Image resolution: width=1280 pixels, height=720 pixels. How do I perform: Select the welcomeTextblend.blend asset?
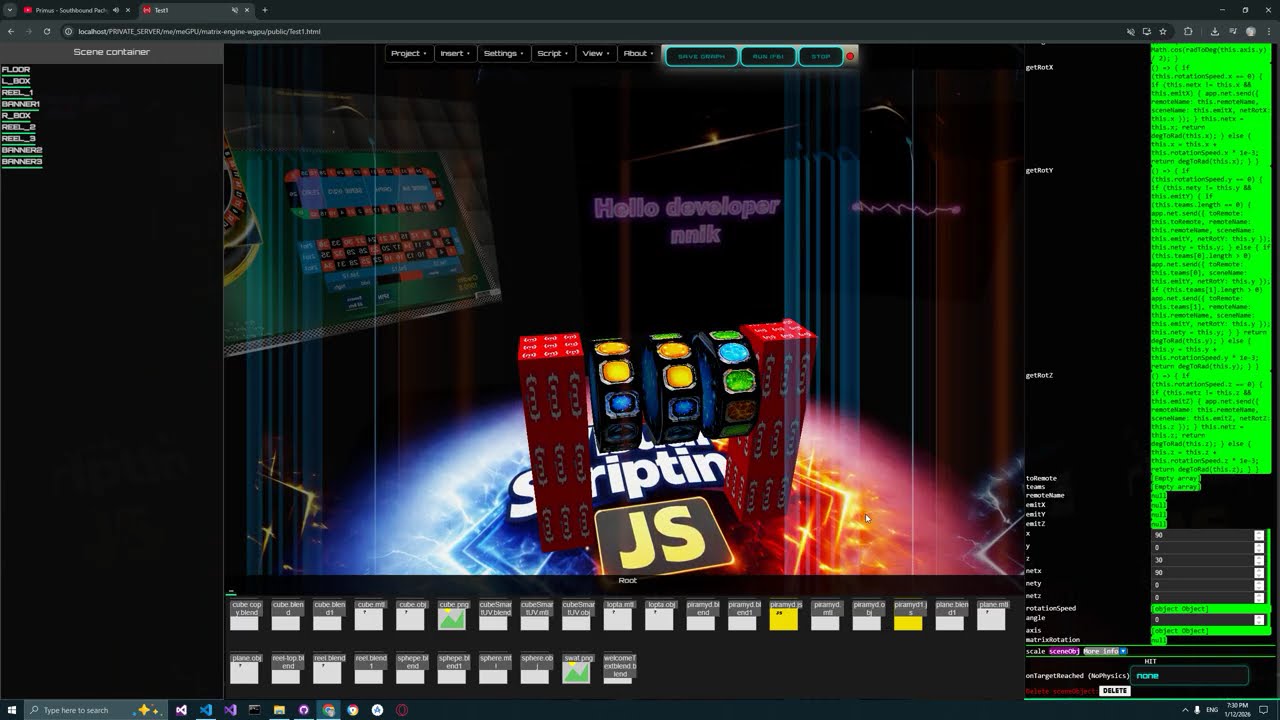(x=619, y=668)
